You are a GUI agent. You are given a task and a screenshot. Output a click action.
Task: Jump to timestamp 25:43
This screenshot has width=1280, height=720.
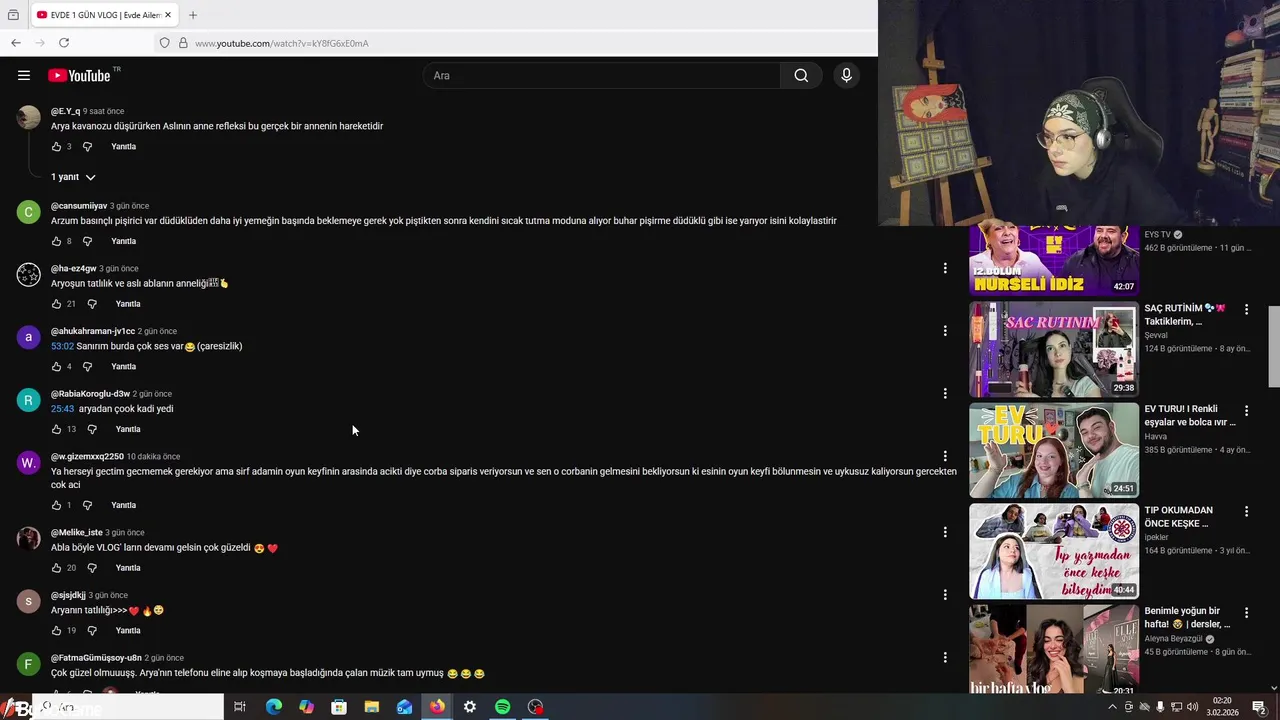(x=62, y=409)
